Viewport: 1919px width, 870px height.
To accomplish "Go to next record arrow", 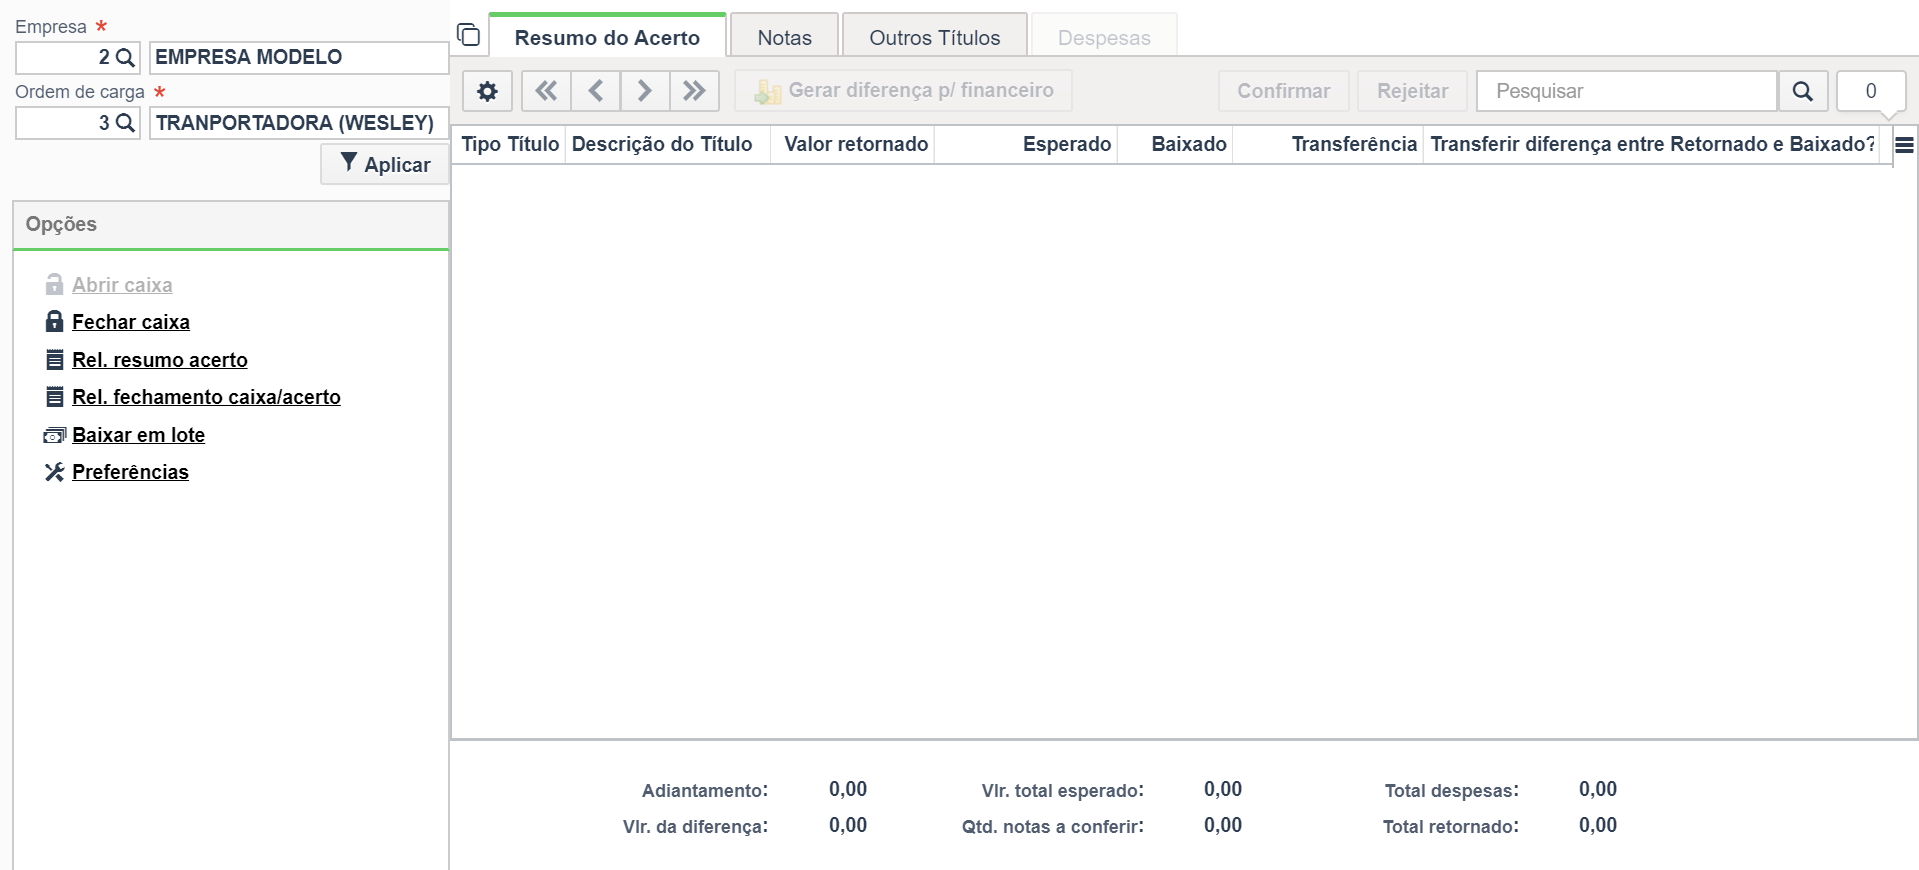I will click(645, 91).
